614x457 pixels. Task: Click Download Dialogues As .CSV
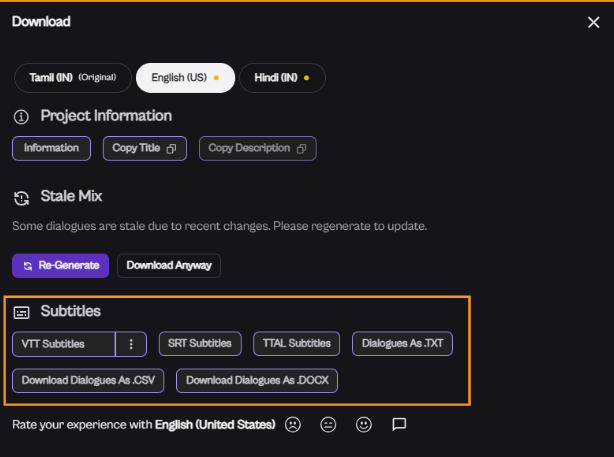tap(88, 381)
